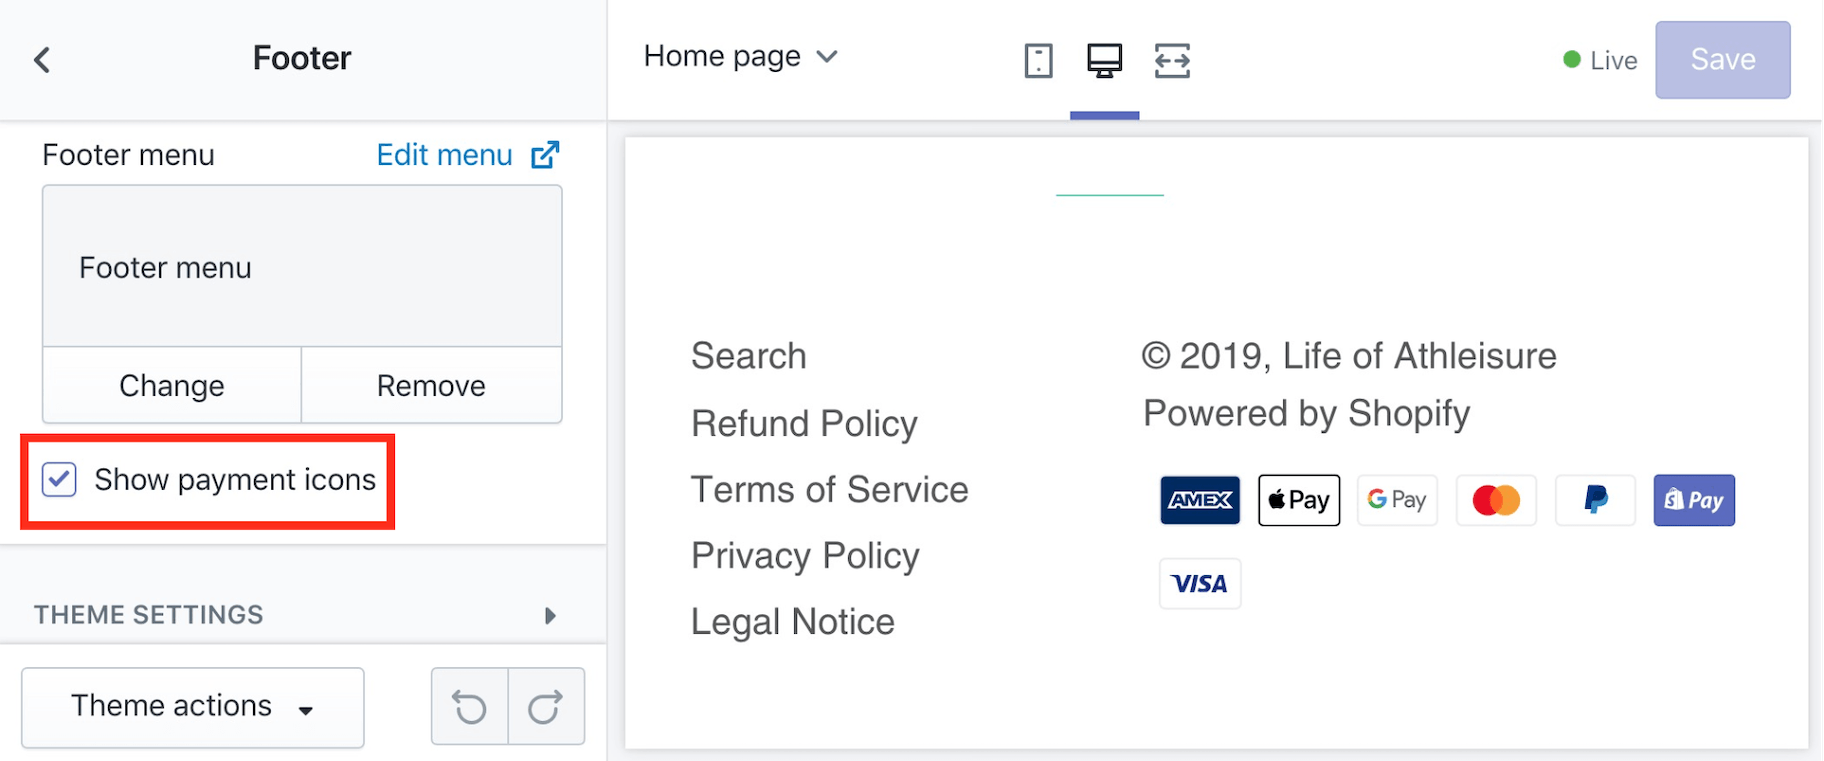Screen dimensions: 1824x761
Task: Click the Amex payment icon
Action: tap(1200, 500)
